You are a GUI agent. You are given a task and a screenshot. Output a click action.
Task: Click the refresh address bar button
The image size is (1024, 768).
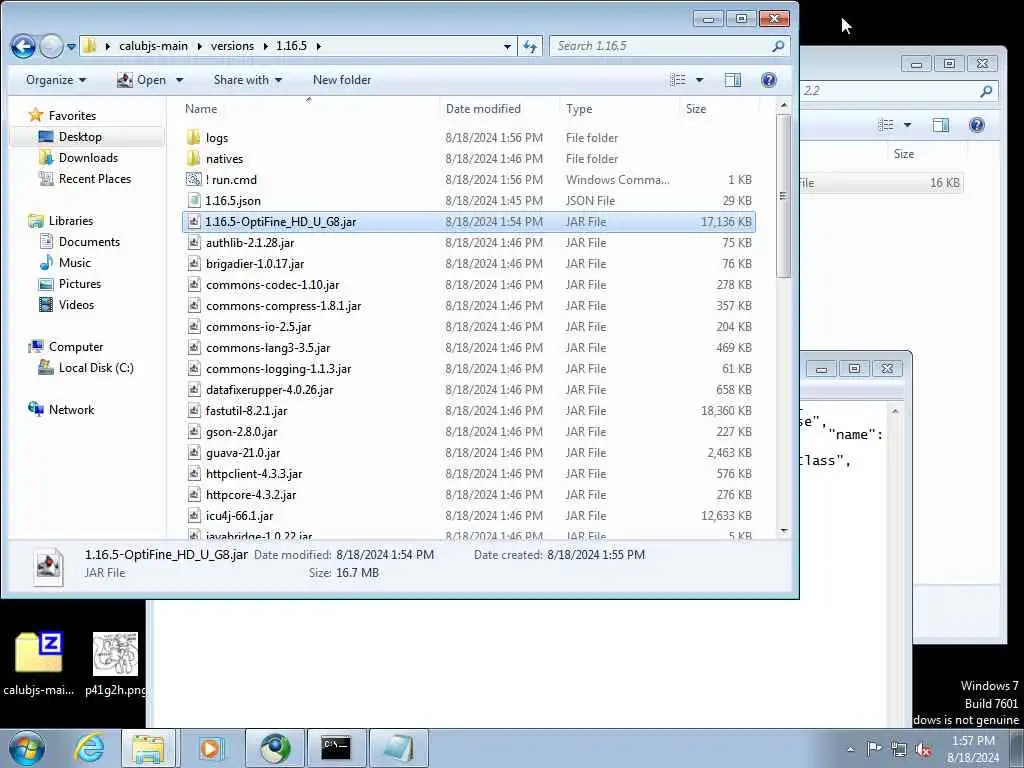[530, 46]
